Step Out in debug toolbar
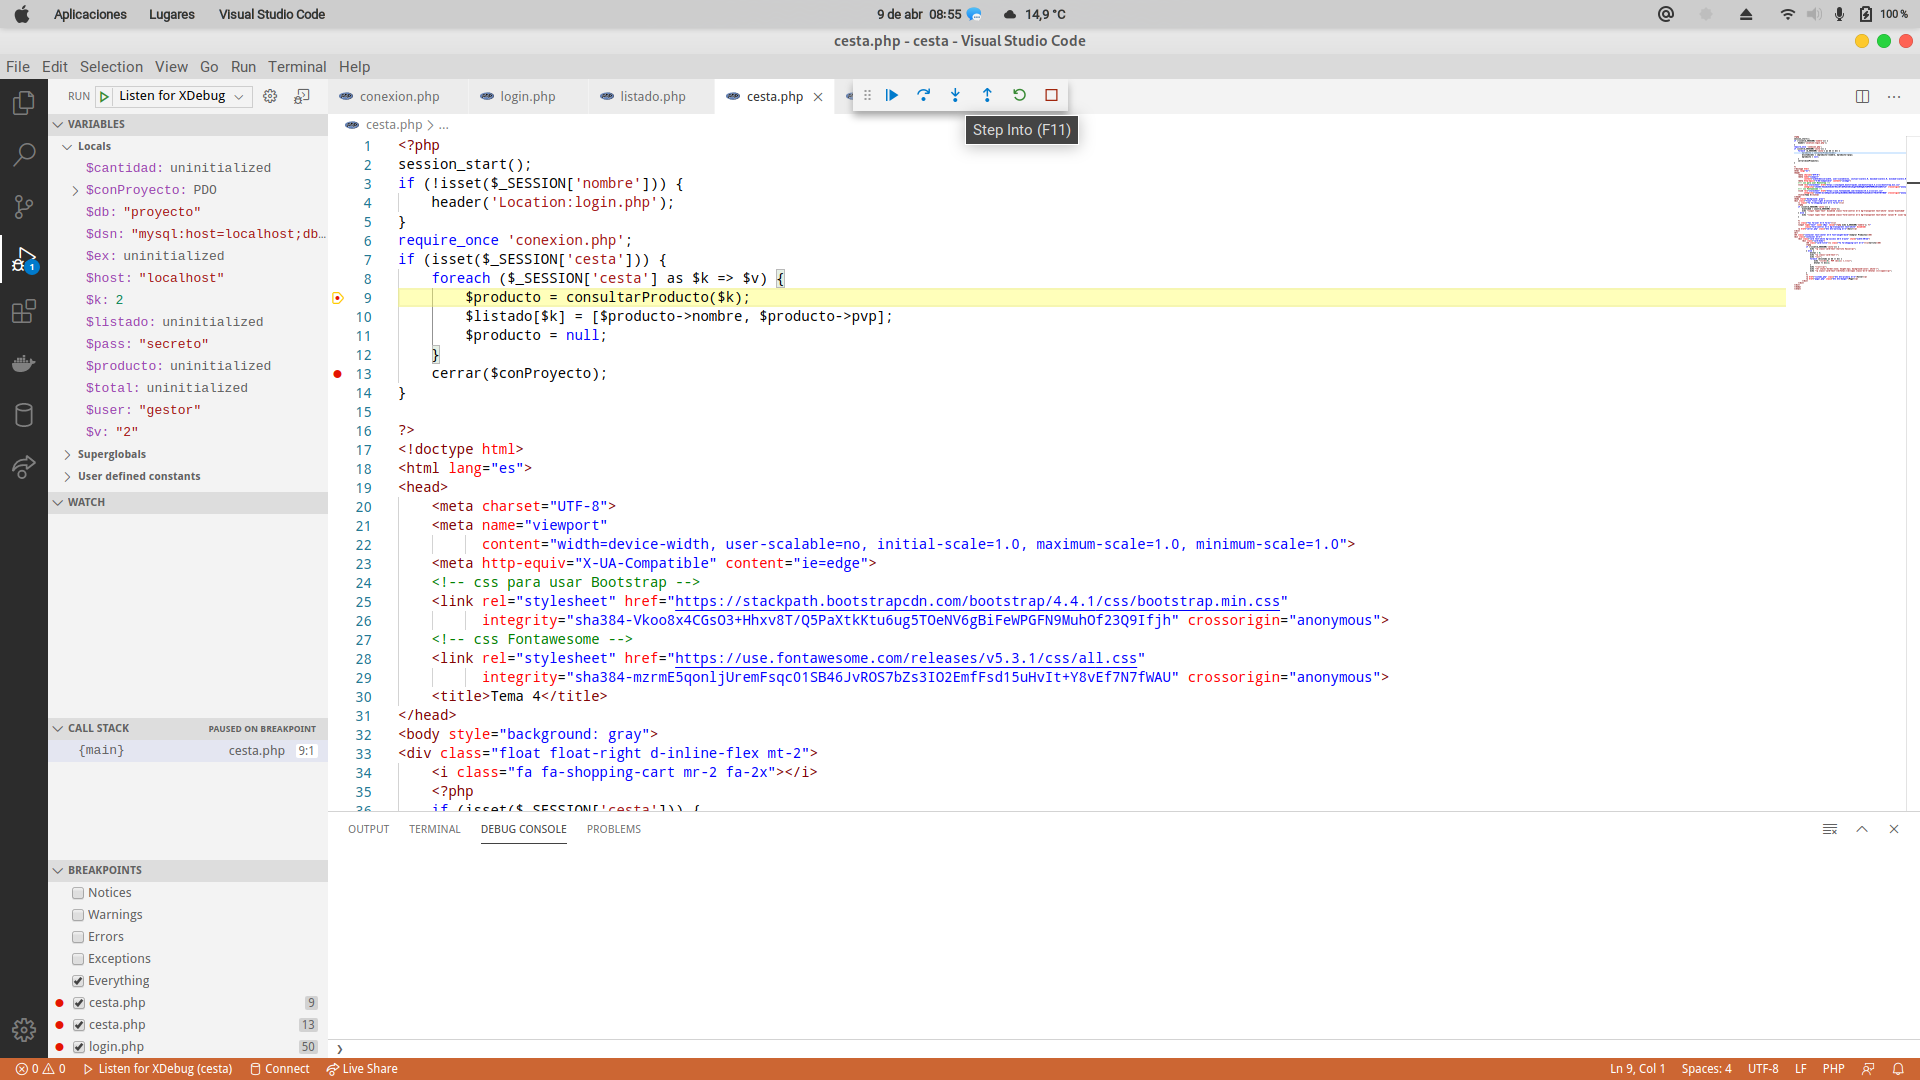The height and width of the screenshot is (1080, 1920). (x=987, y=95)
